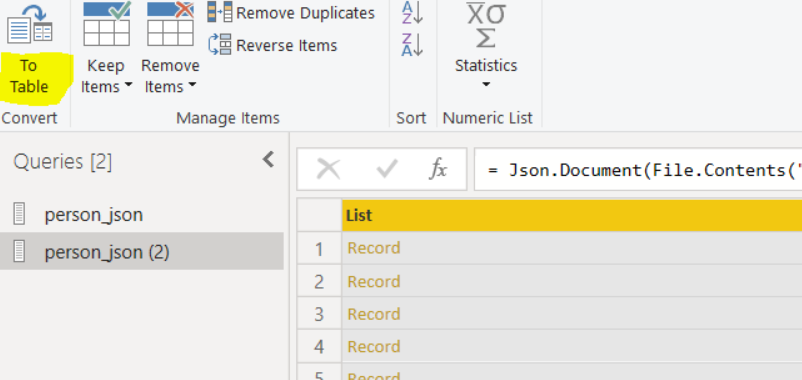Open the Record in row 1
802x380 pixels.
374,248
